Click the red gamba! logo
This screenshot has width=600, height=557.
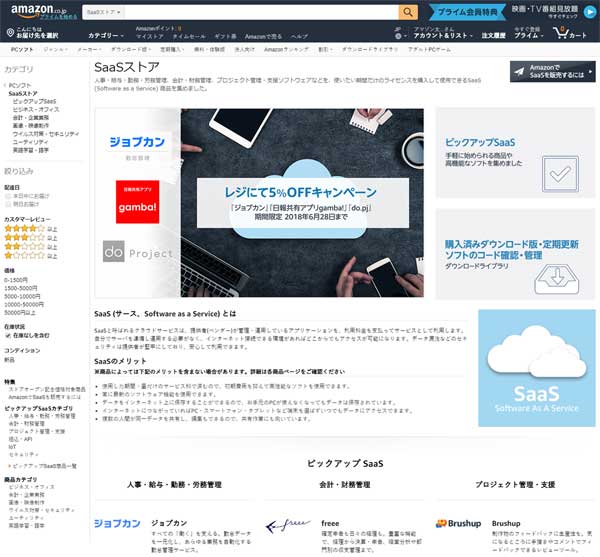tap(137, 202)
